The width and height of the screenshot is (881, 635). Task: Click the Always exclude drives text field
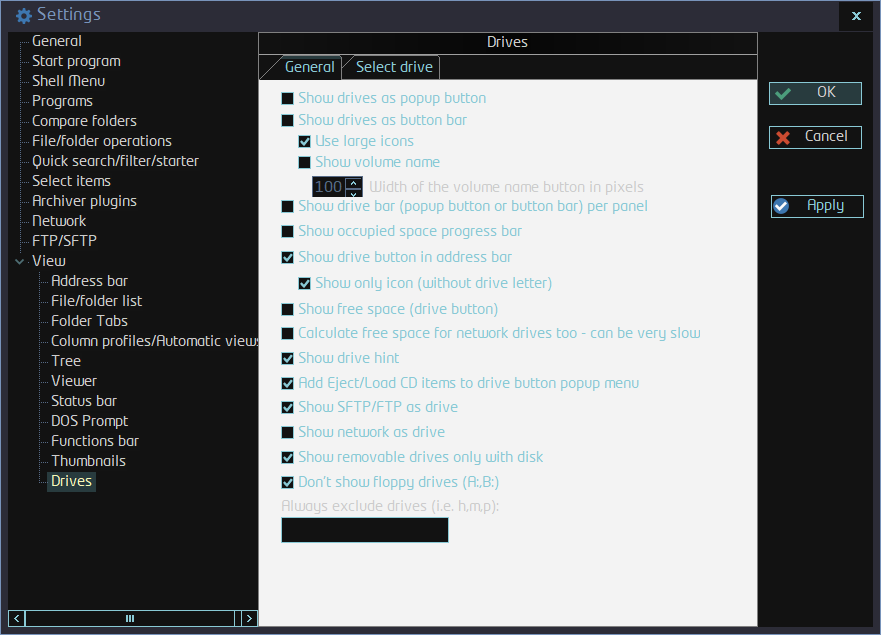click(x=364, y=530)
